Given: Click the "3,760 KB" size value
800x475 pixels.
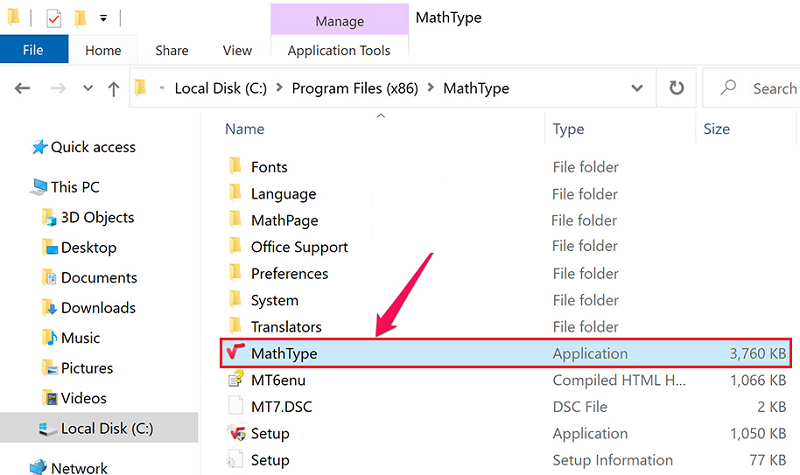Looking at the screenshot, I should pyautogui.click(x=758, y=354).
